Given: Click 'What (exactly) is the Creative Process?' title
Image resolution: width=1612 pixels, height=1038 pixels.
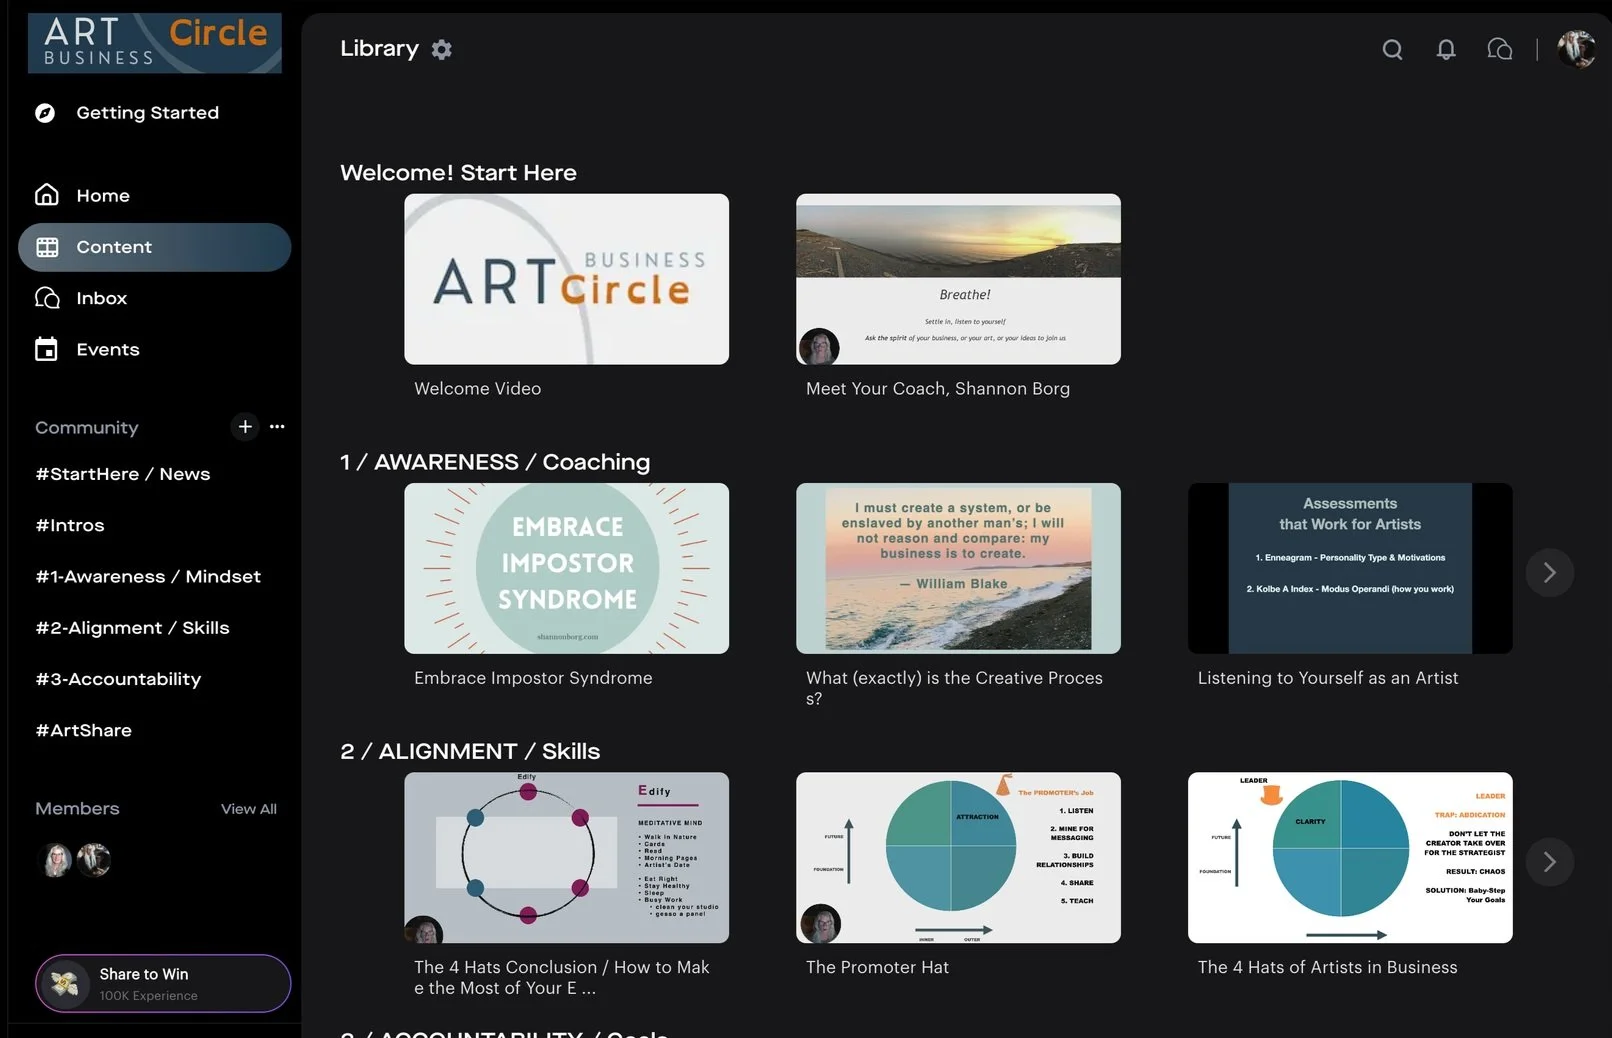Looking at the screenshot, I should (x=954, y=688).
